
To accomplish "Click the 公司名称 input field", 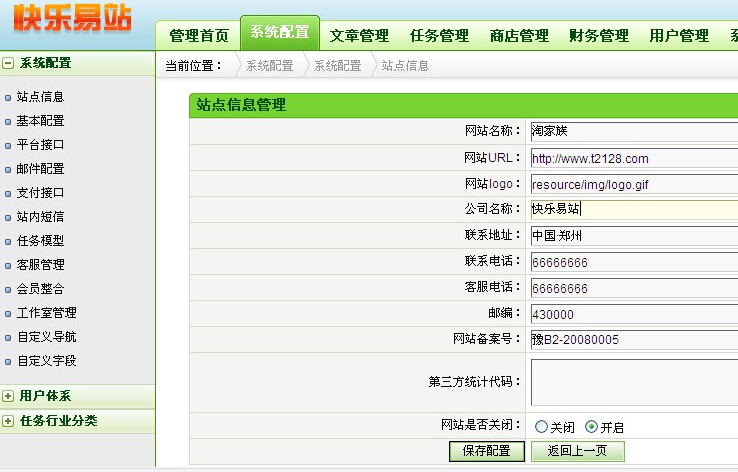I will tap(634, 209).
